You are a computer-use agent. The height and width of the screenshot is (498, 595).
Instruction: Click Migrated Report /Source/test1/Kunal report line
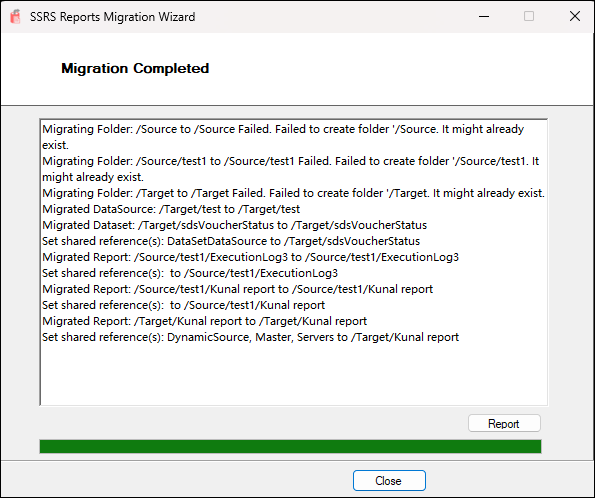click(238, 289)
